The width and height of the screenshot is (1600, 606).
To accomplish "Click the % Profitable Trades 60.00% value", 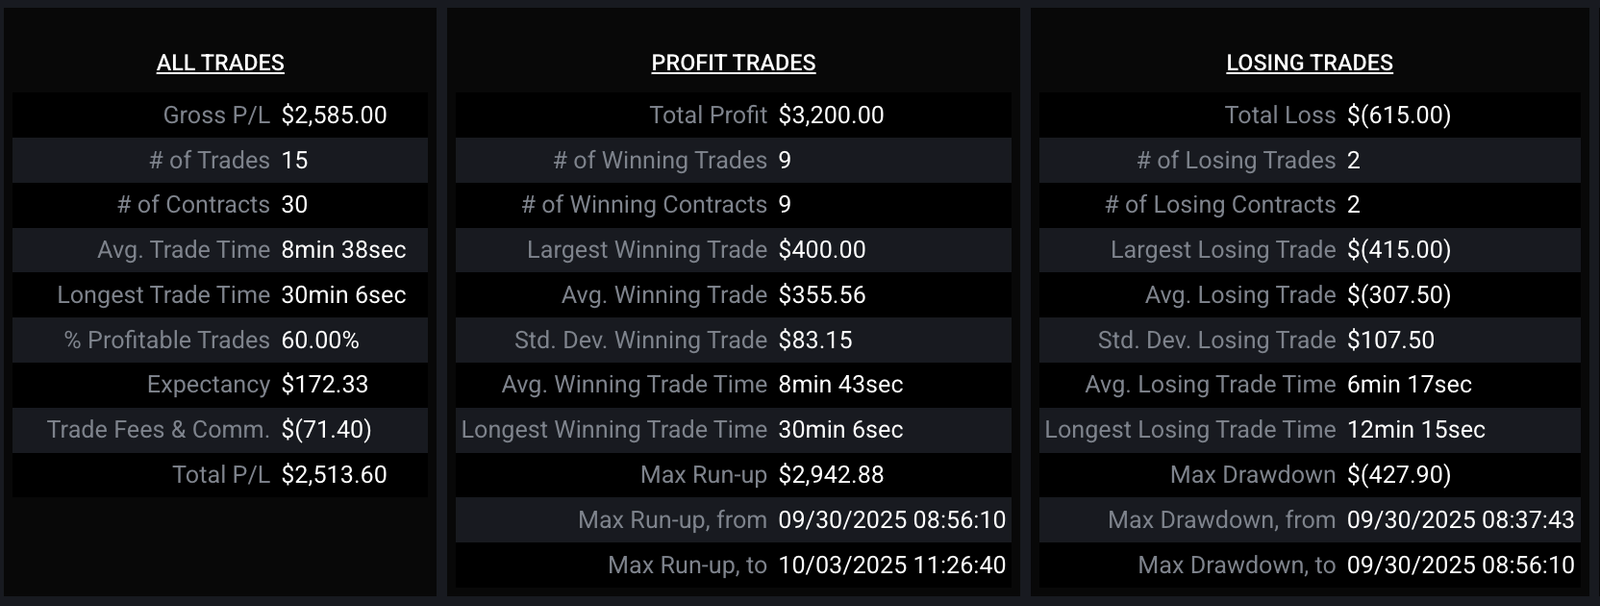I will (x=320, y=340).
